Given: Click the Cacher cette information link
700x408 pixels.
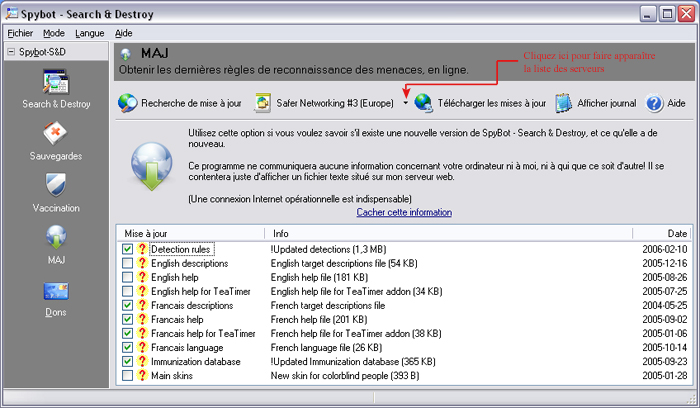Looking at the screenshot, I should 404,212.
